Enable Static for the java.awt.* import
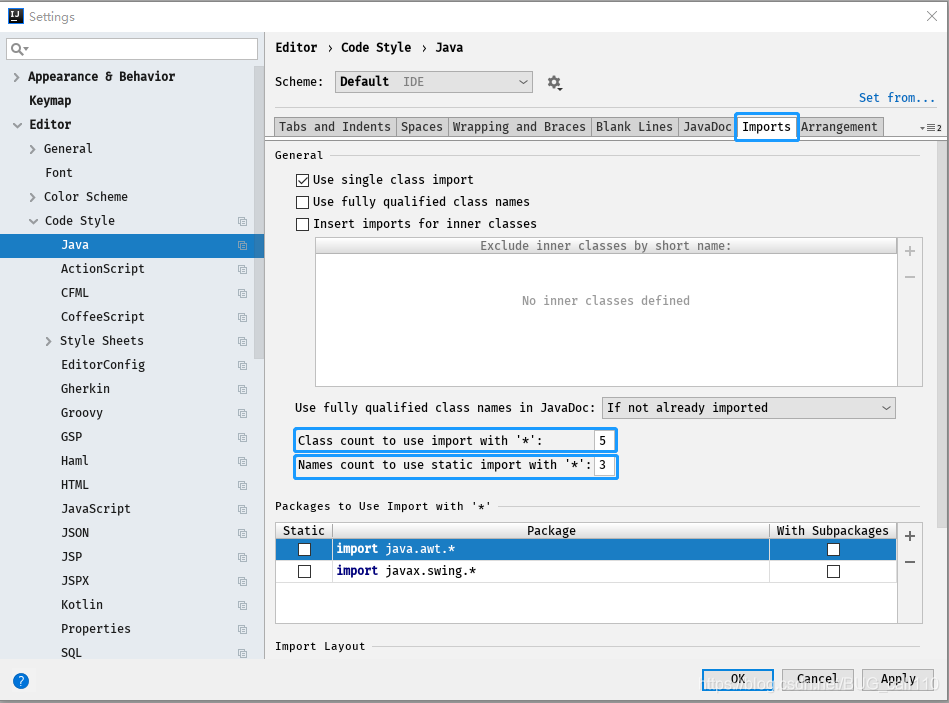 point(302,548)
